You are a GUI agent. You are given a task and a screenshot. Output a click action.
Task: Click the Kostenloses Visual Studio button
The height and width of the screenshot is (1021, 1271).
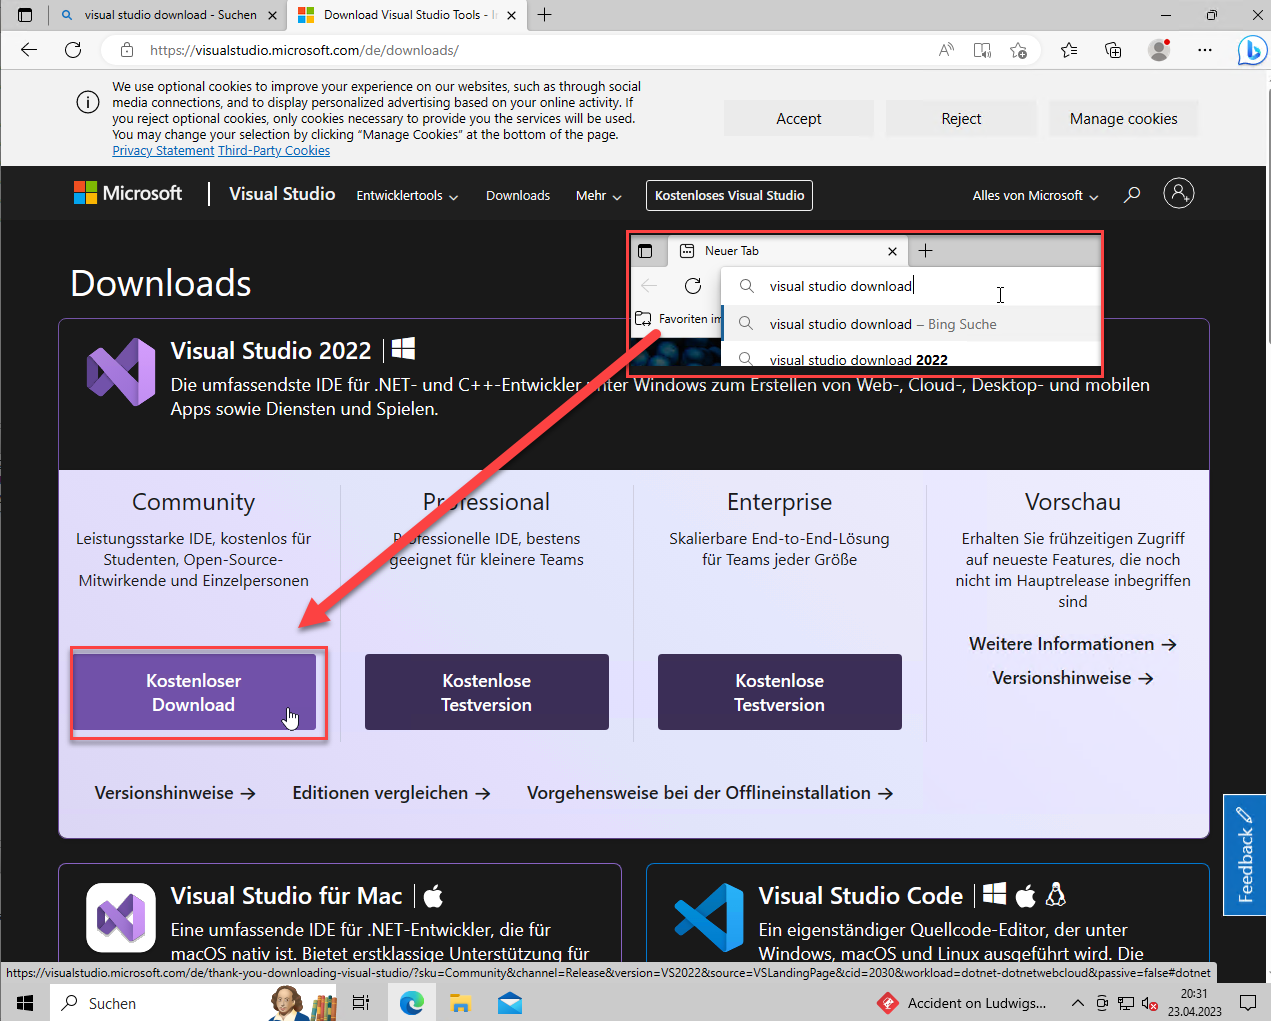point(730,195)
